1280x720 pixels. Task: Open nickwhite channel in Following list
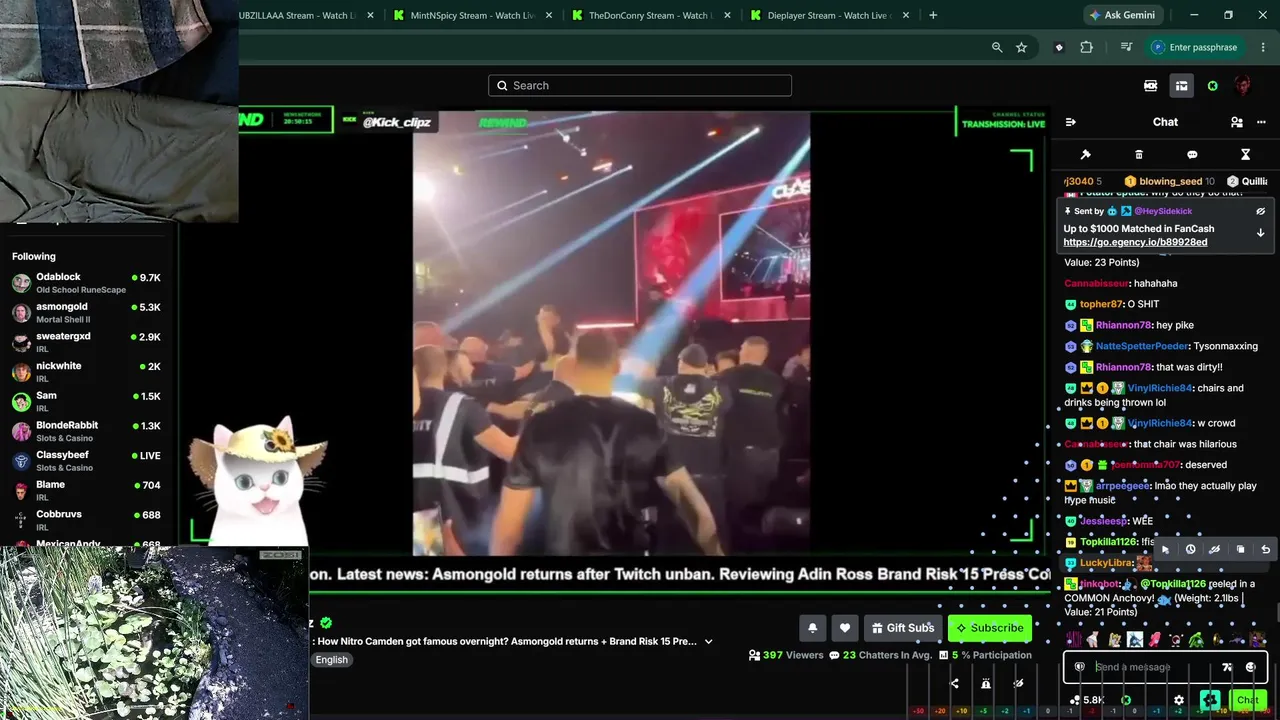[x=87, y=372]
